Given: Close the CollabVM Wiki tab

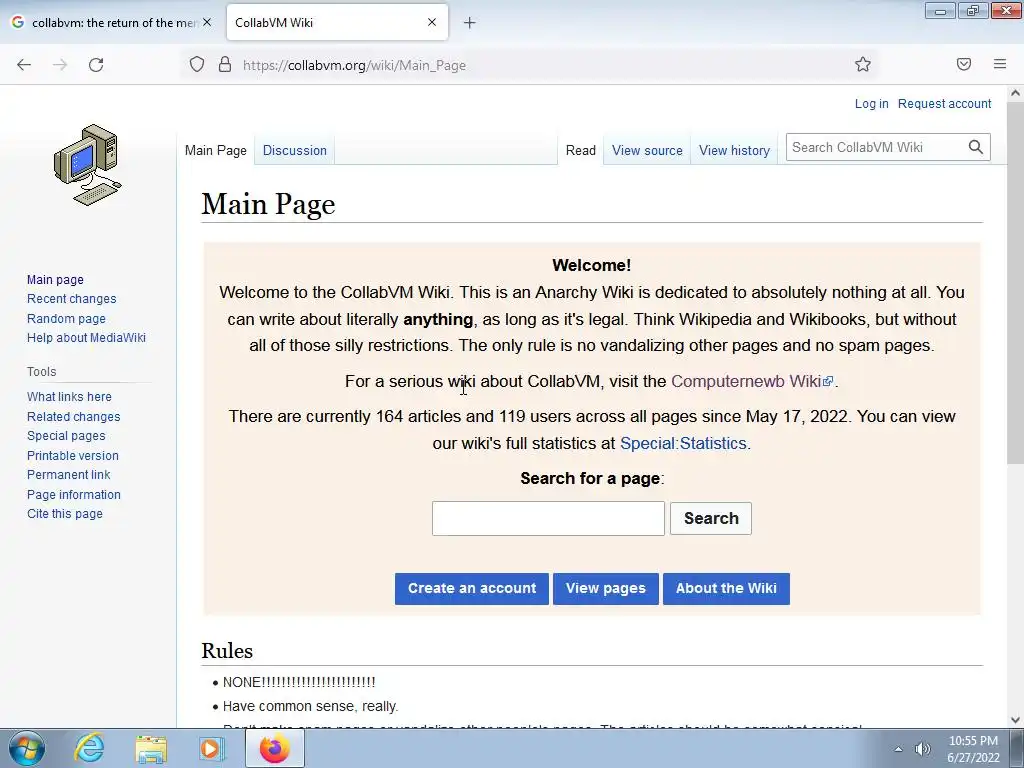Looking at the screenshot, I should [432, 22].
